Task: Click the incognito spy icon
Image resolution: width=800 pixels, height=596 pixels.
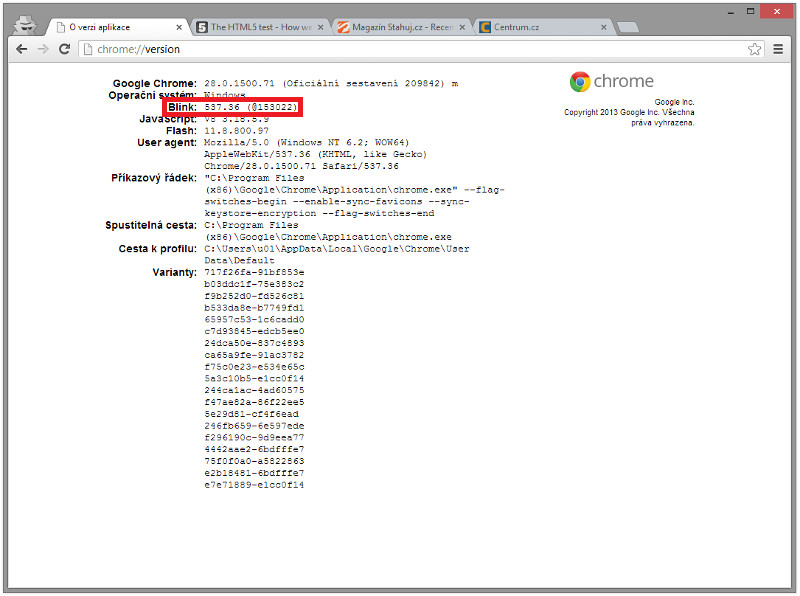Action: 24,24
